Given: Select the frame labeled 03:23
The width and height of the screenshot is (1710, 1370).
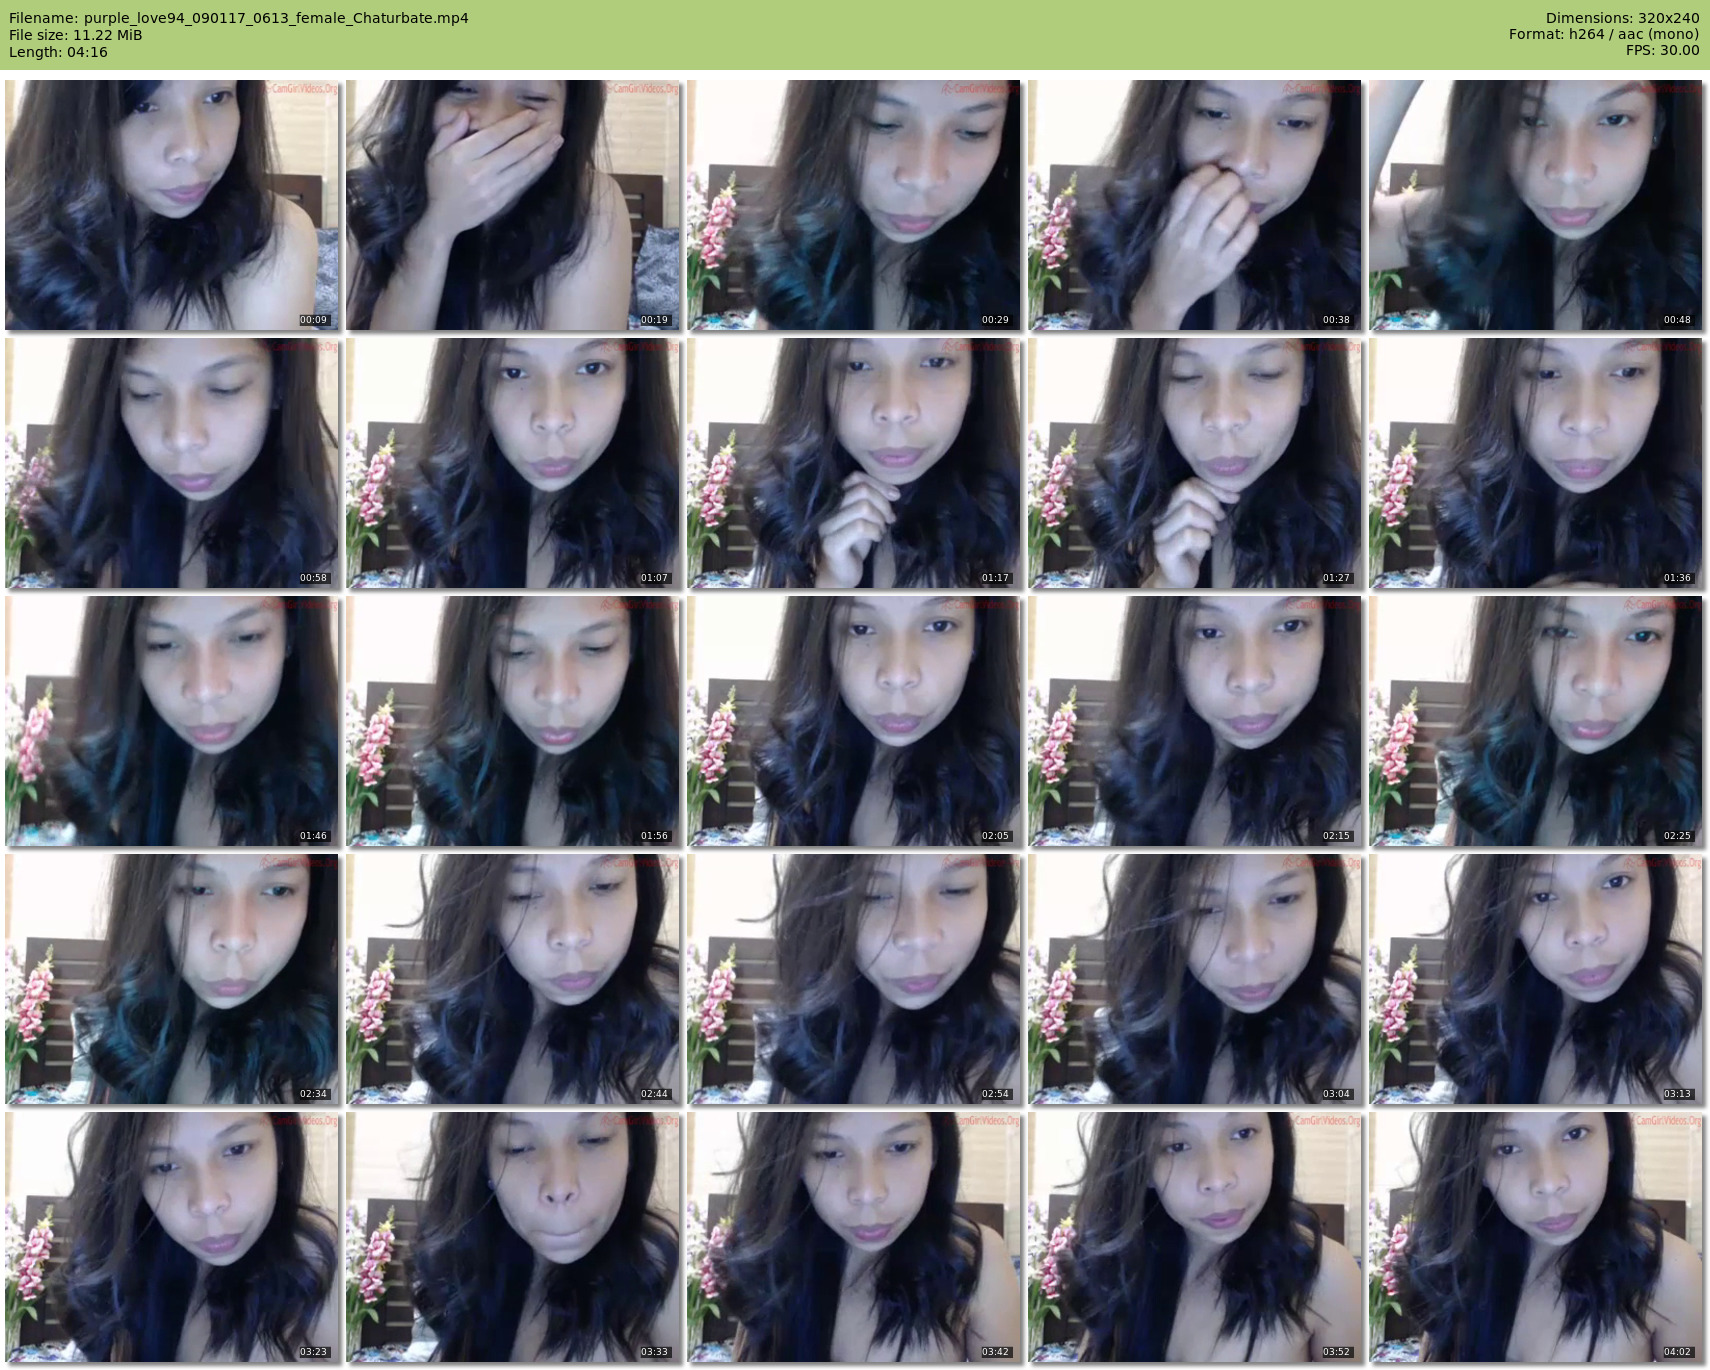Looking at the screenshot, I should point(172,1237).
